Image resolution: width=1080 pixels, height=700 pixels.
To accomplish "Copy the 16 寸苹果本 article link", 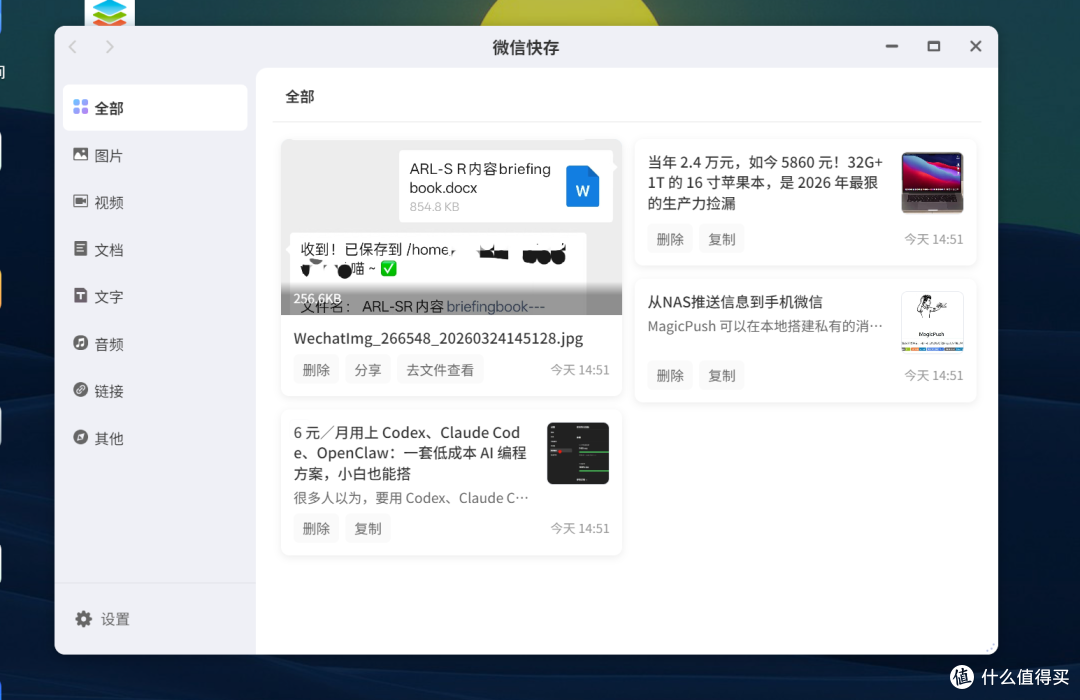I will coord(722,239).
